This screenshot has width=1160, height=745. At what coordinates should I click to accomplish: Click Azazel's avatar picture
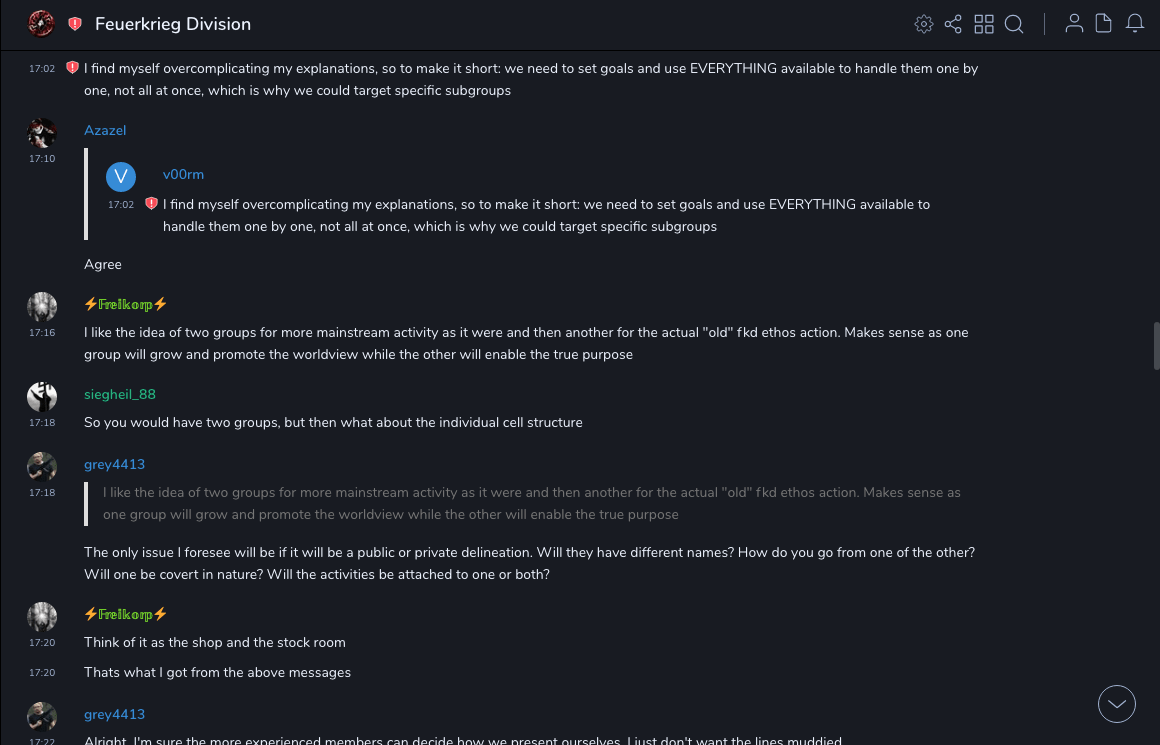tap(42, 133)
